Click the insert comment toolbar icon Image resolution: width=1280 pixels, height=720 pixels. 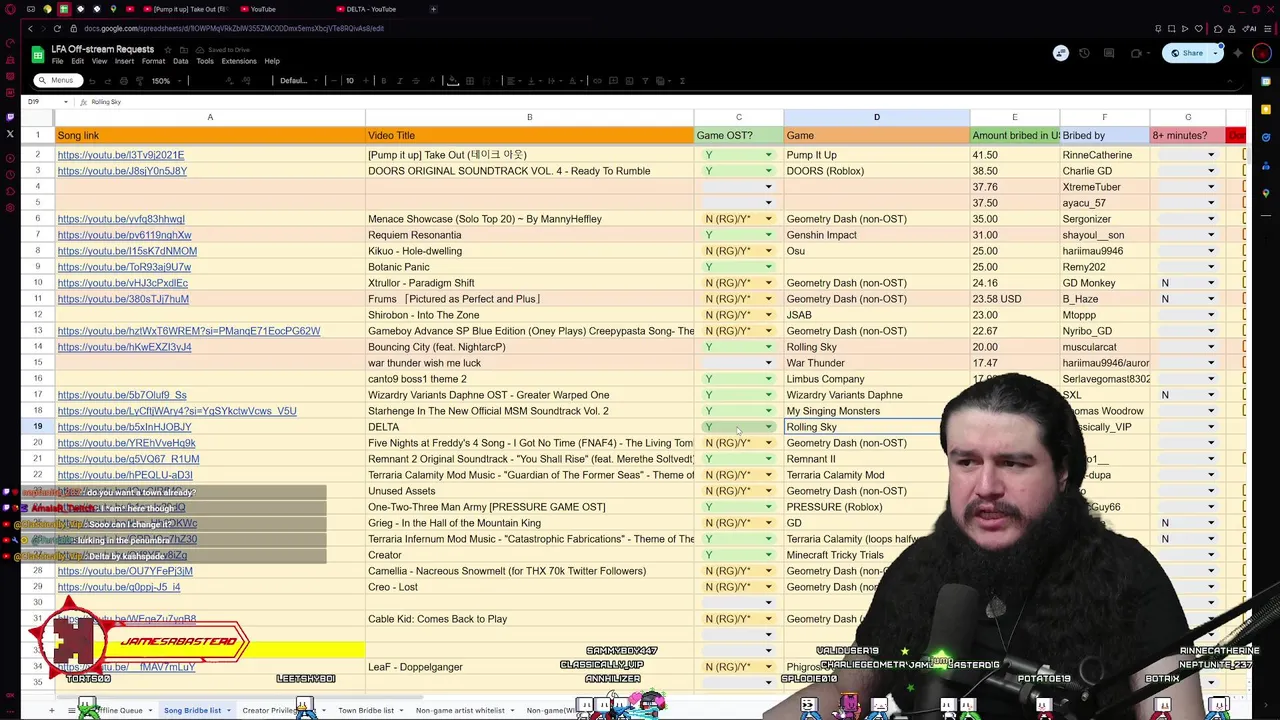[x=614, y=81]
